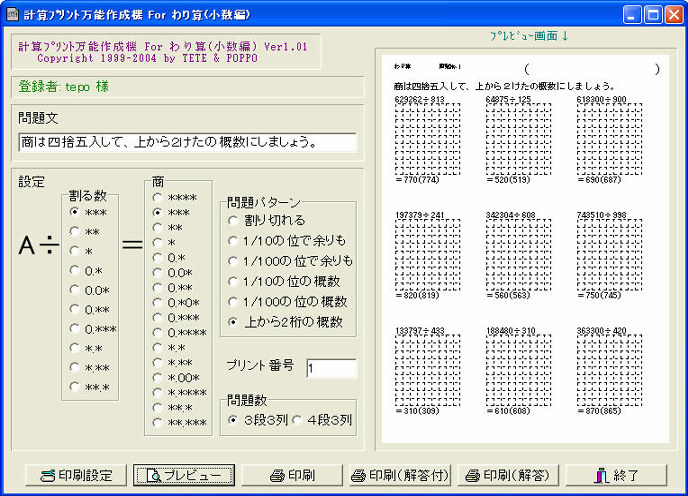Select 商 option *.00*
688x496 pixels.
[176, 377]
